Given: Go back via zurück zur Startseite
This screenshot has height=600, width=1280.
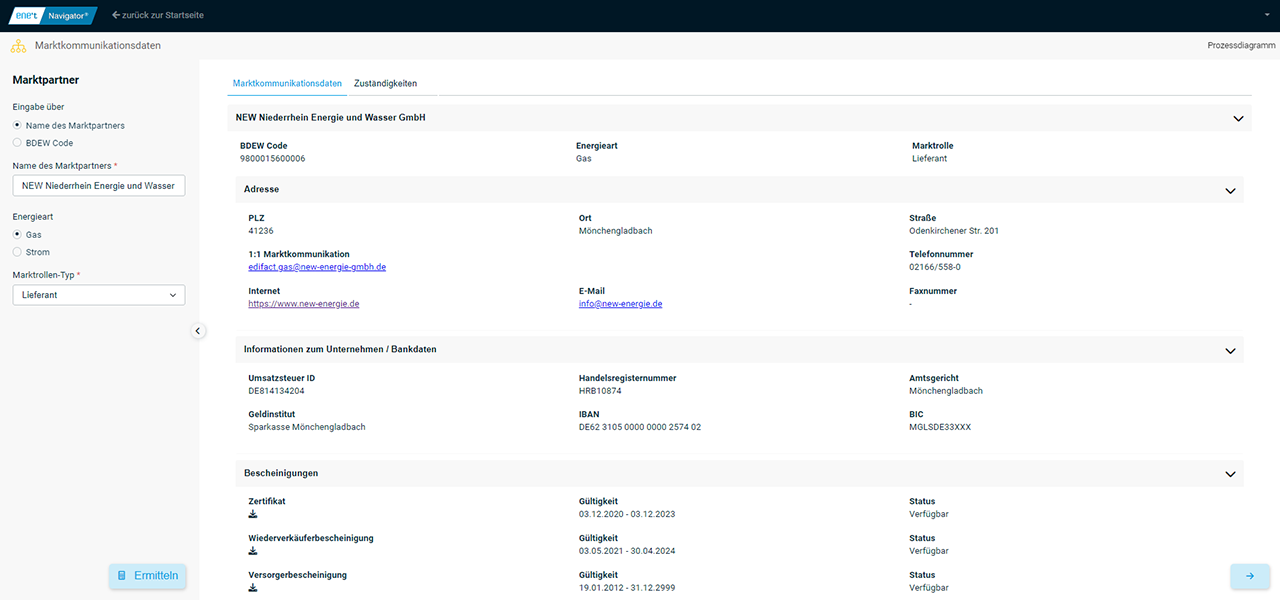Looking at the screenshot, I should pos(158,15).
